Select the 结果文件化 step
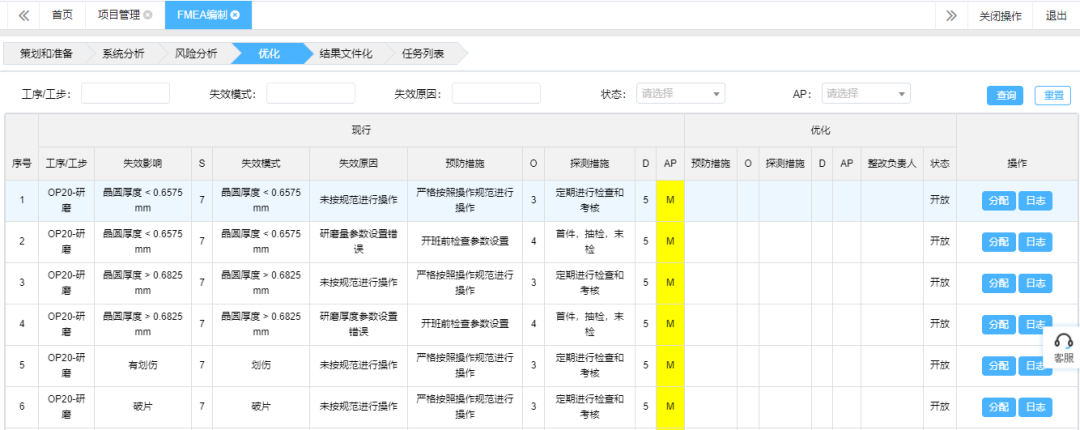This screenshot has width=1080, height=430. (345, 53)
